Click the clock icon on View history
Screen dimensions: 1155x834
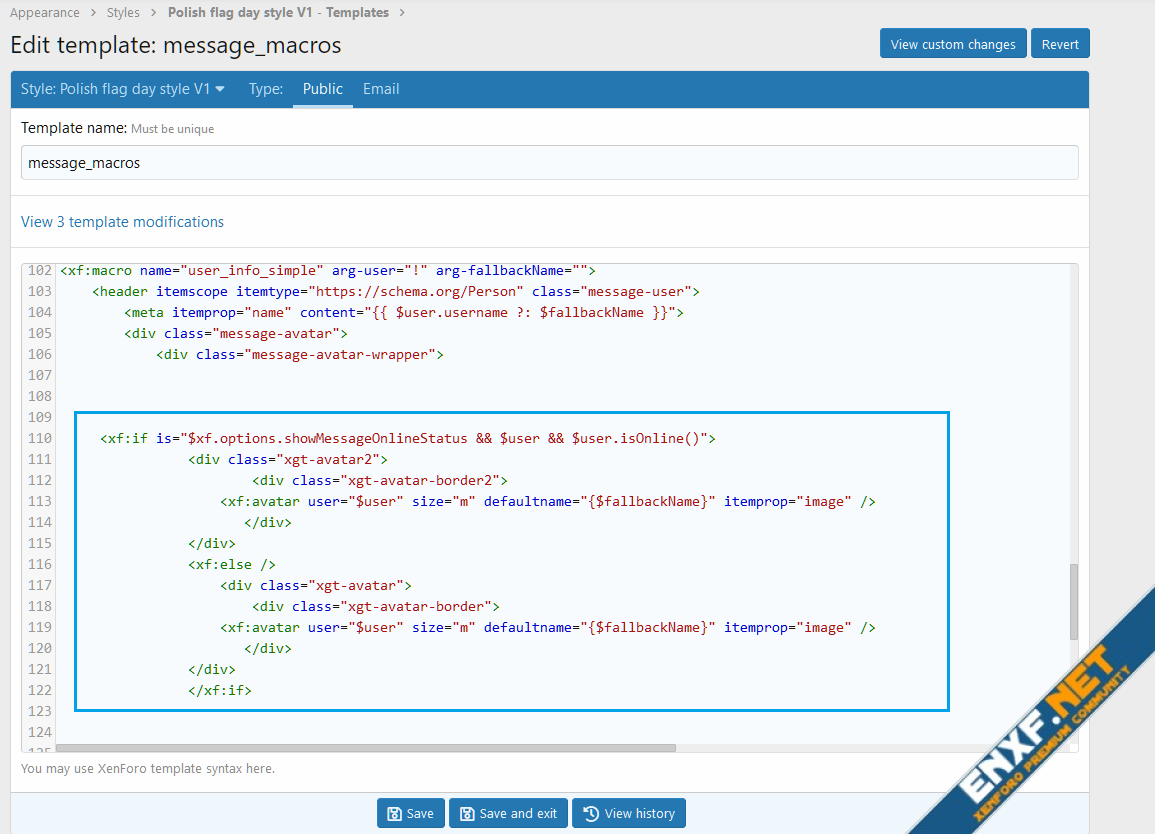point(591,814)
